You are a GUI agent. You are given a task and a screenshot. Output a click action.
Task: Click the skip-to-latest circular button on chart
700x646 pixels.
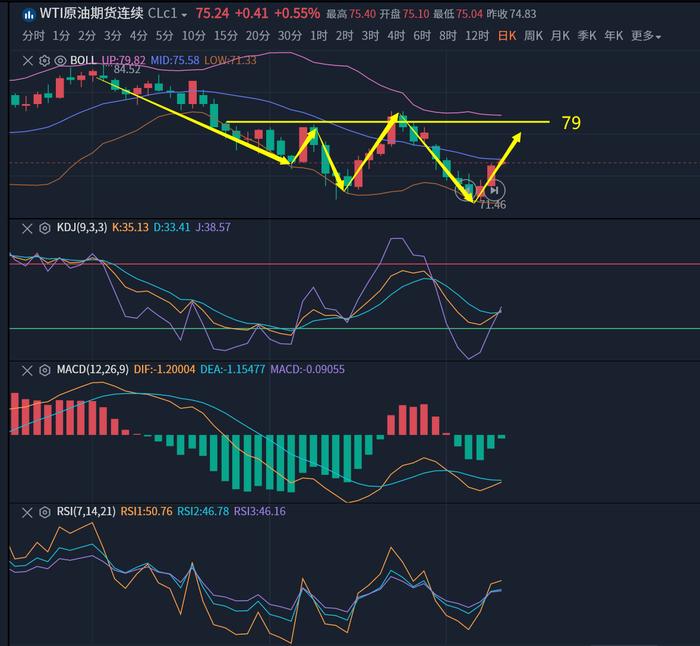point(496,190)
